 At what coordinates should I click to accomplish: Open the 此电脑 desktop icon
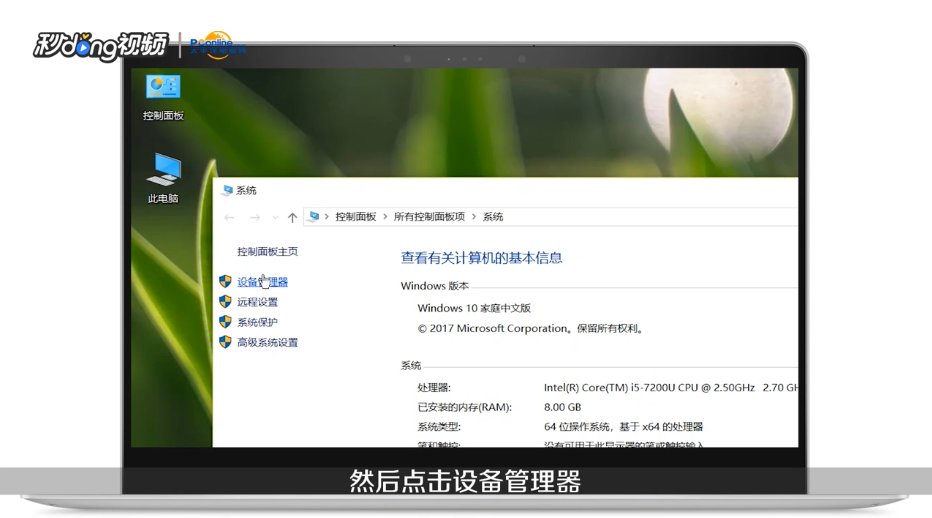tap(163, 178)
